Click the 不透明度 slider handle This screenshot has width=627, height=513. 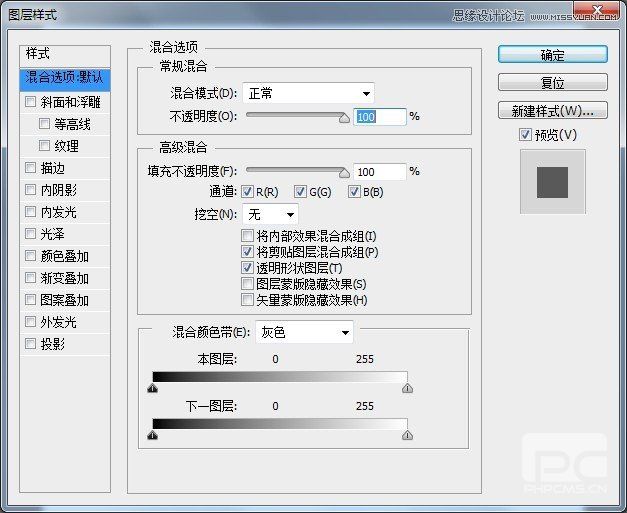[x=344, y=118]
